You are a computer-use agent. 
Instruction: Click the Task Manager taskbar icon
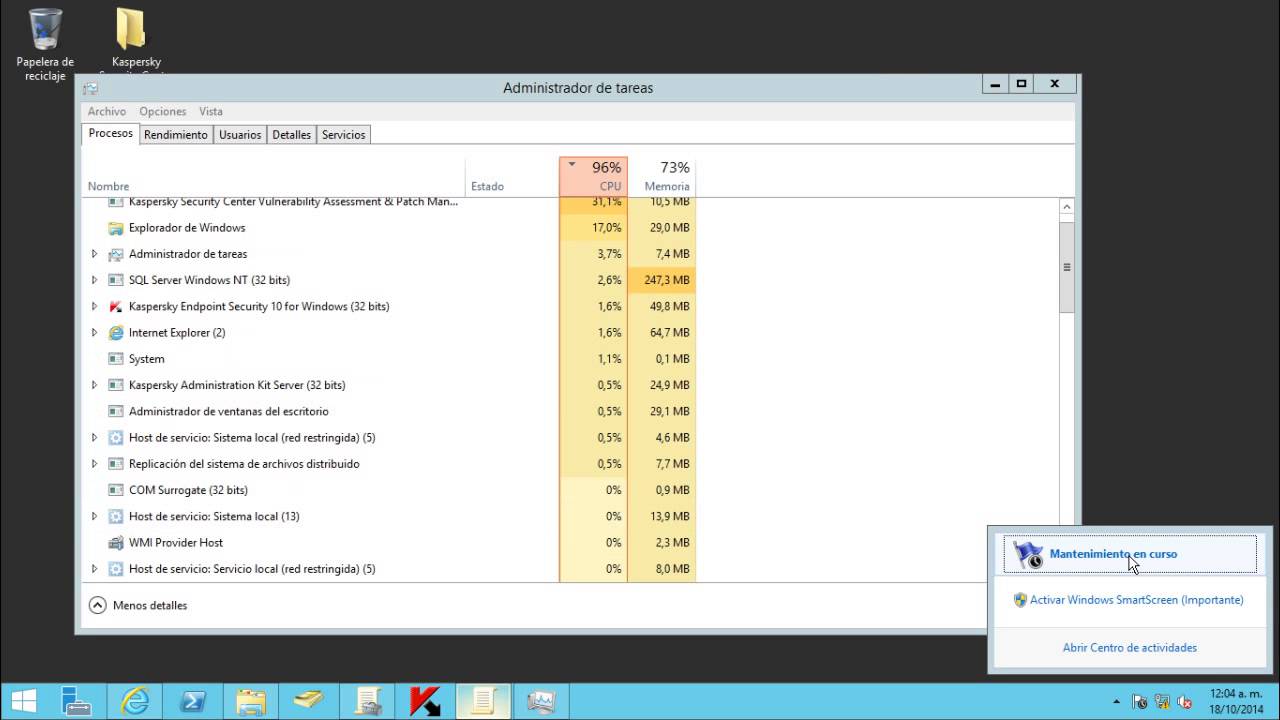click(x=541, y=702)
